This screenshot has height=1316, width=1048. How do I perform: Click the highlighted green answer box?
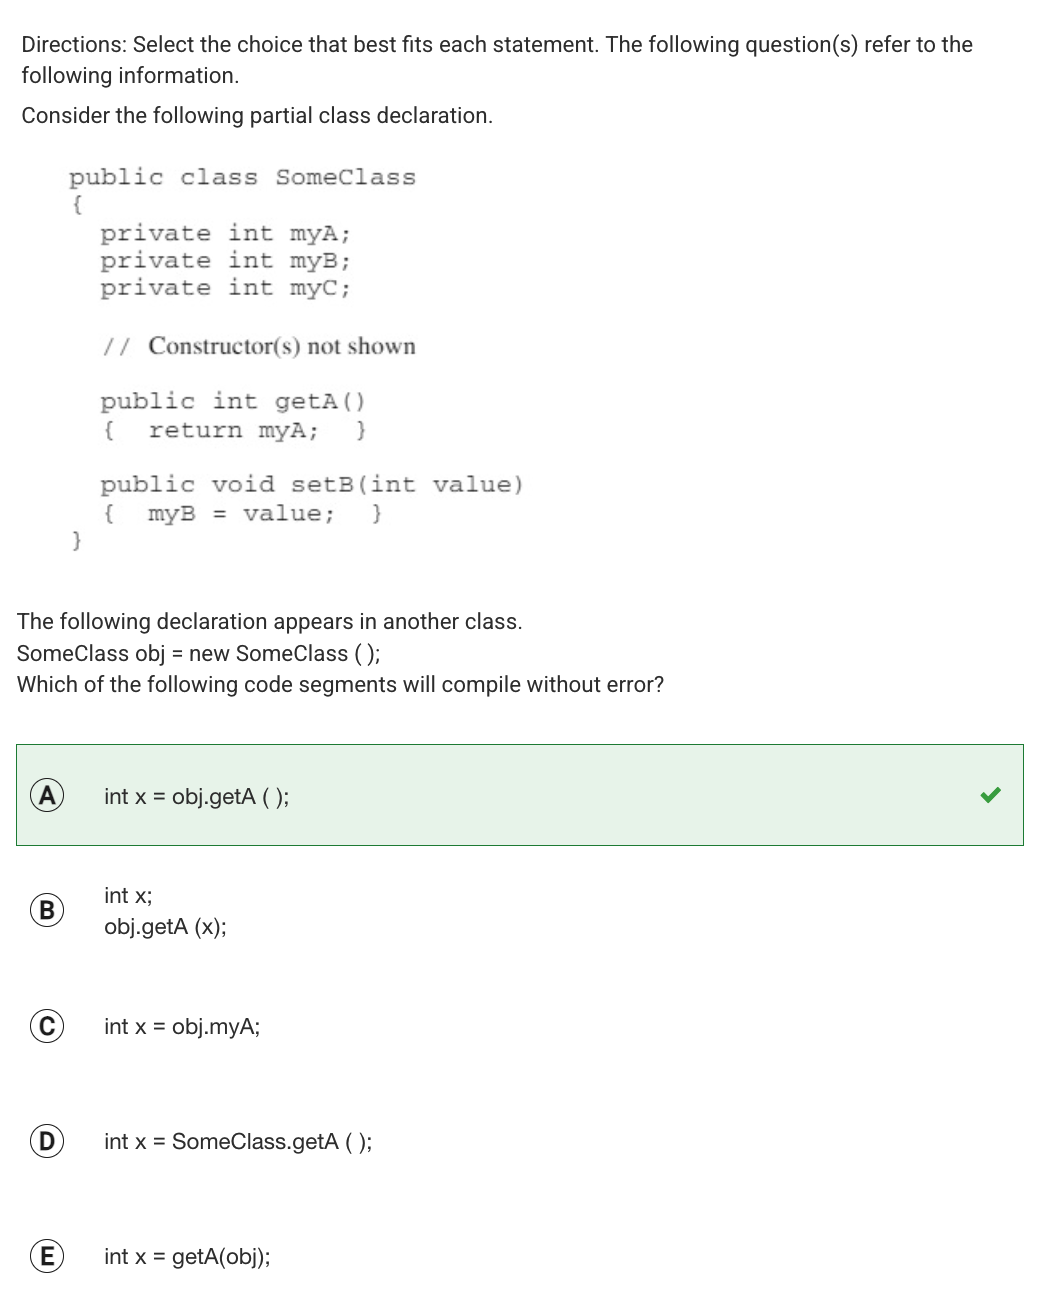point(520,795)
